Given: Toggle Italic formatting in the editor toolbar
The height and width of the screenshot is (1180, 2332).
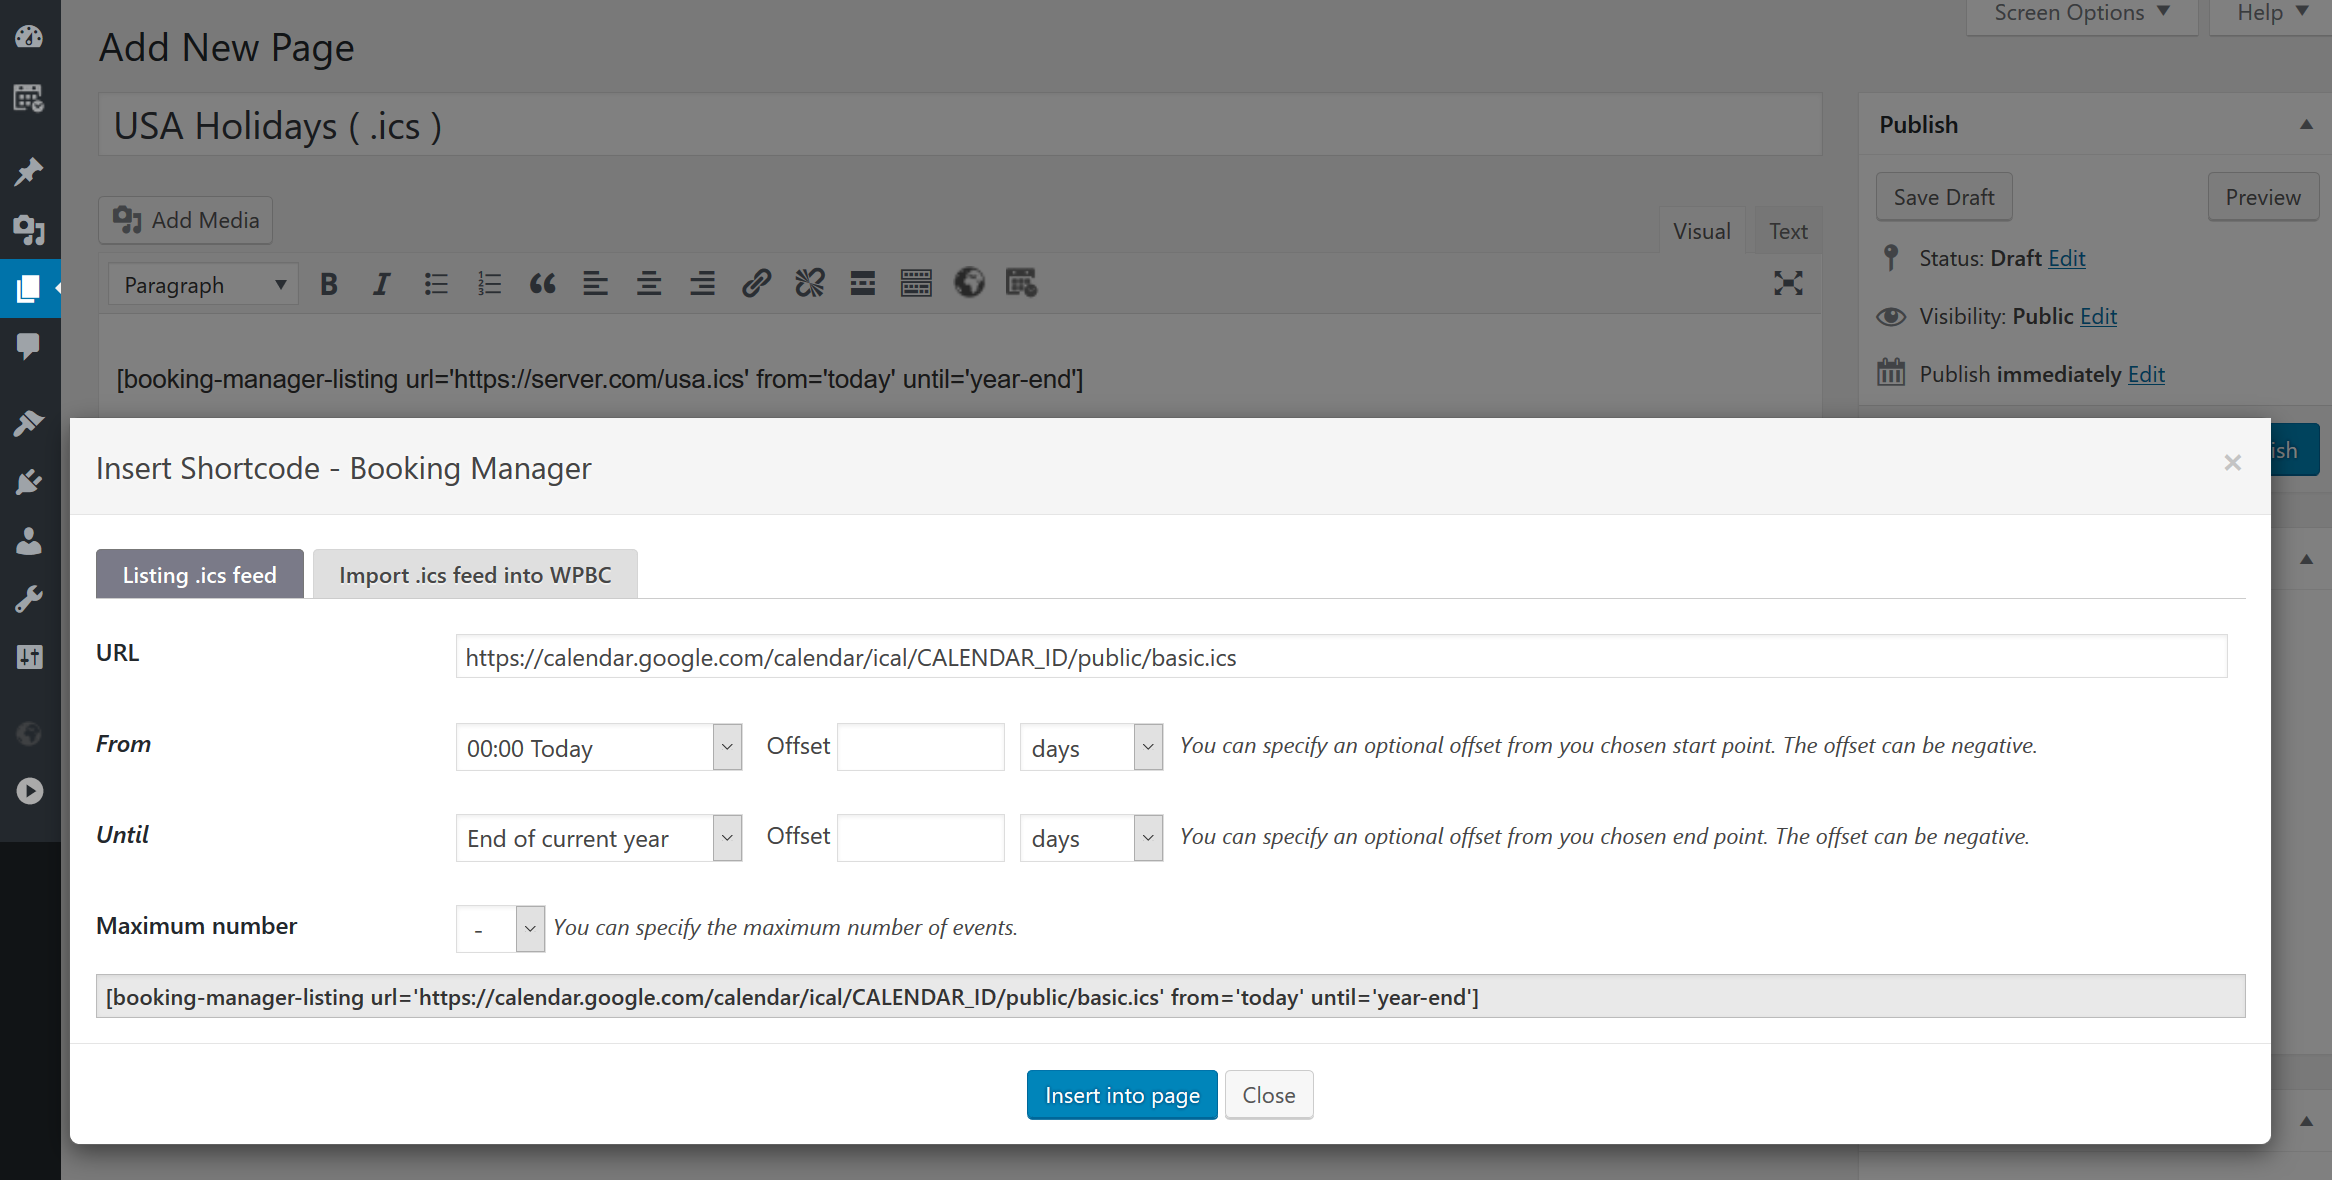Looking at the screenshot, I should pos(381,284).
